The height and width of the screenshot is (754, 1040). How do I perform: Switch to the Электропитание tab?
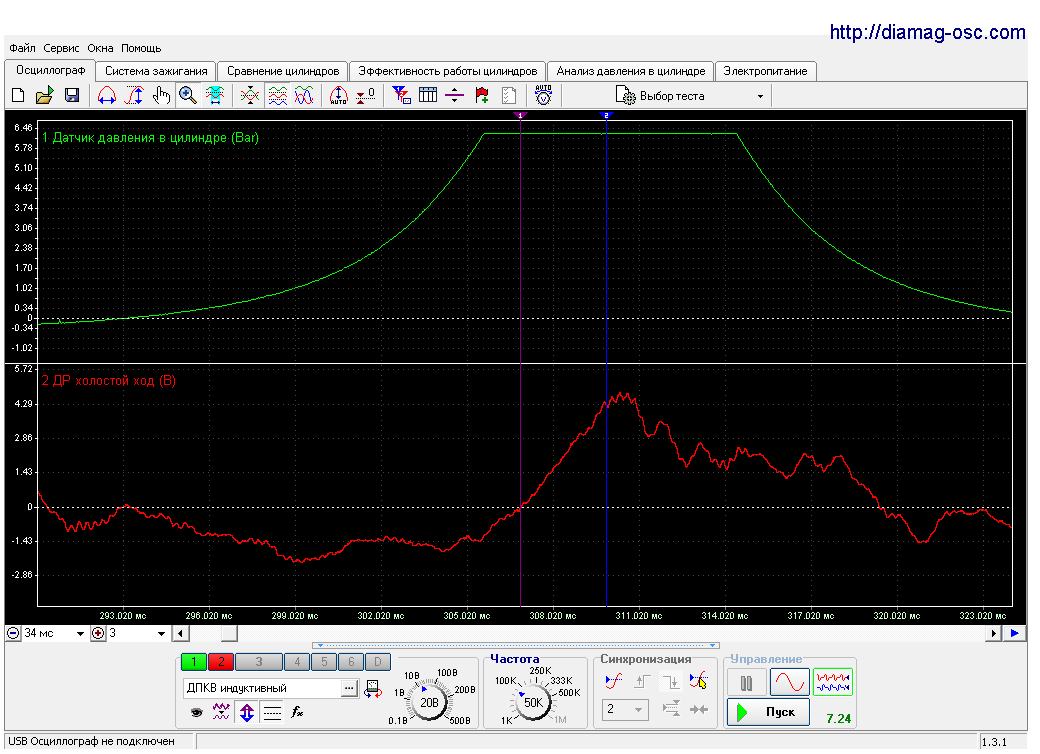[765, 71]
